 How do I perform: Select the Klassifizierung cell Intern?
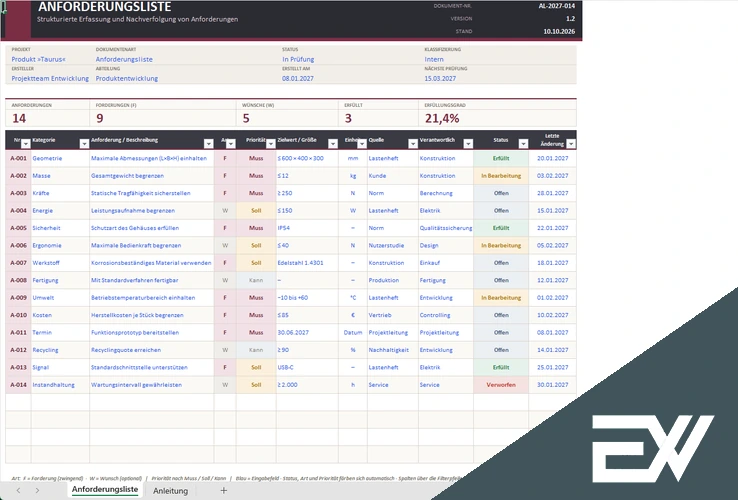(434, 59)
